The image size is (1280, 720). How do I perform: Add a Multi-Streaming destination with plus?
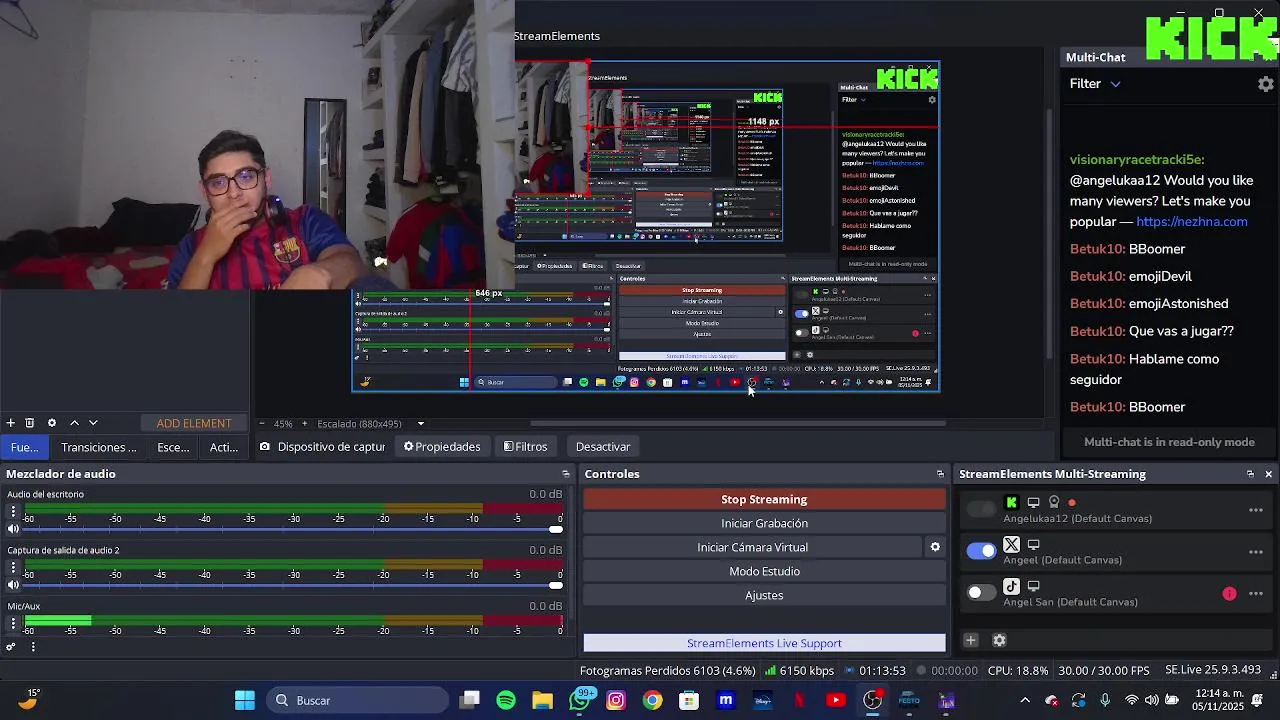[x=970, y=640]
